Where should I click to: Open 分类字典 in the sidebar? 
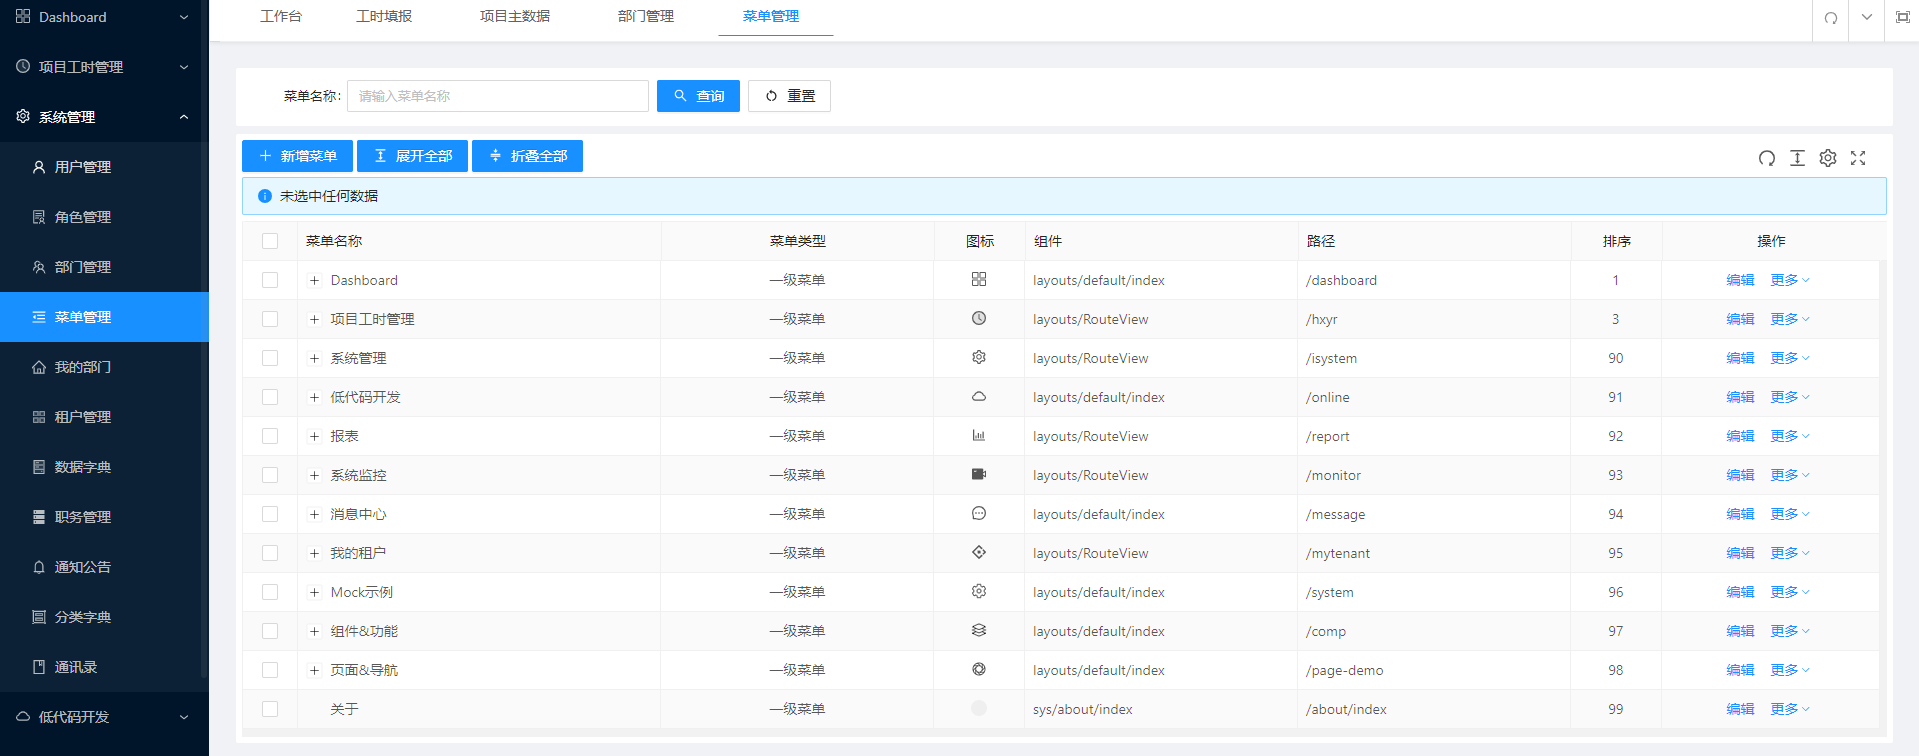tap(104, 617)
